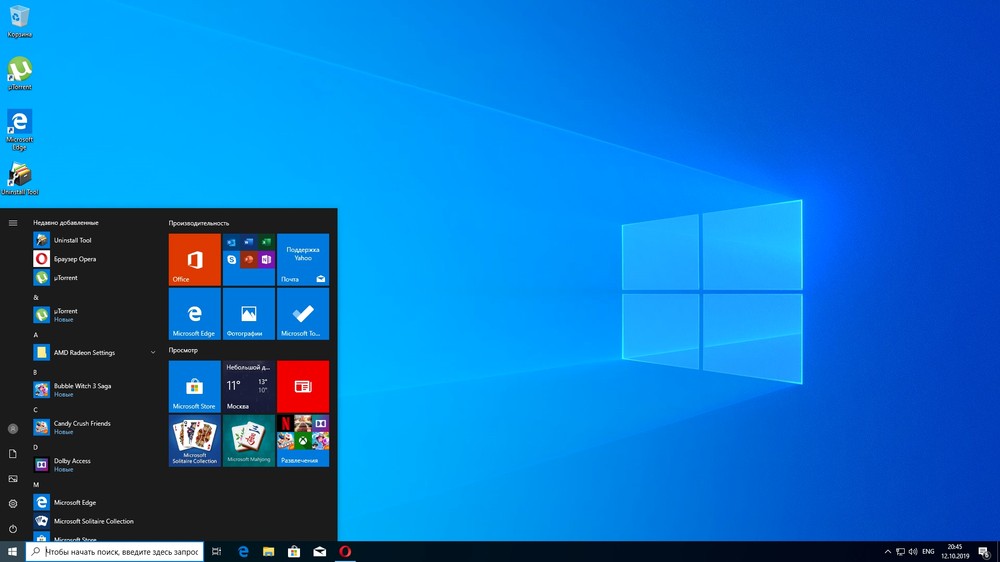The width and height of the screenshot is (1000, 562).
Task: Launch the Microsoft Mahjong tile
Action: [248, 441]
